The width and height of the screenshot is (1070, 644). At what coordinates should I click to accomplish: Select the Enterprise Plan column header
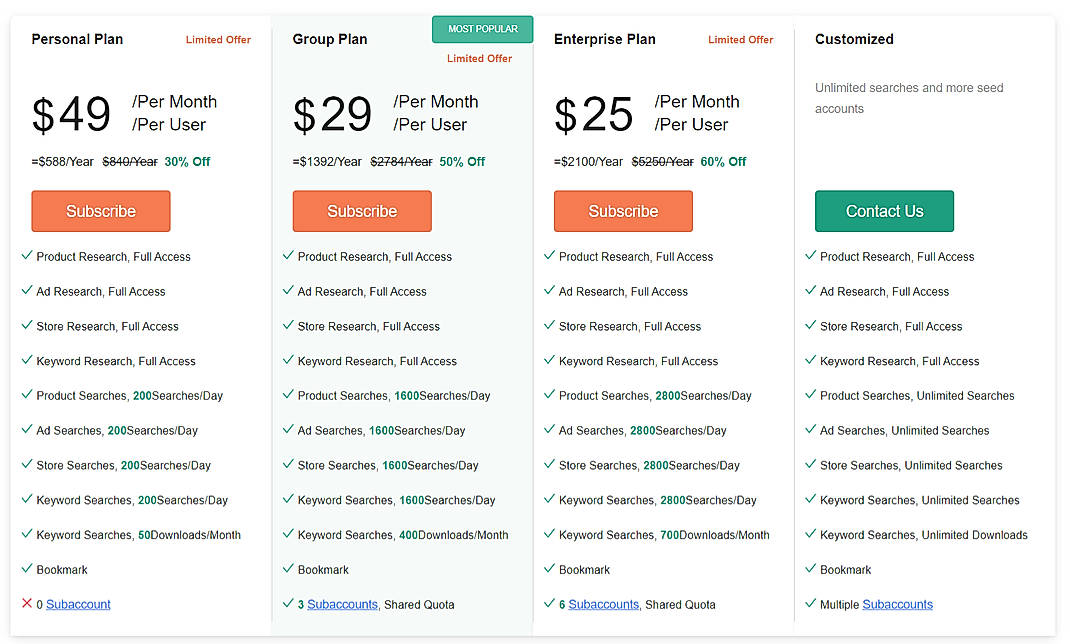[604, 39]
